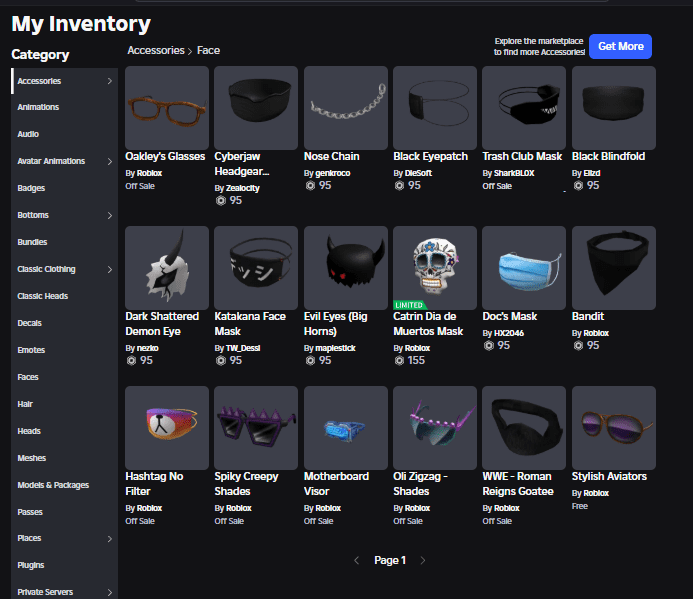Open creator genkroco's profile link
Screen dimensions: 693x599
click(332, 173)
